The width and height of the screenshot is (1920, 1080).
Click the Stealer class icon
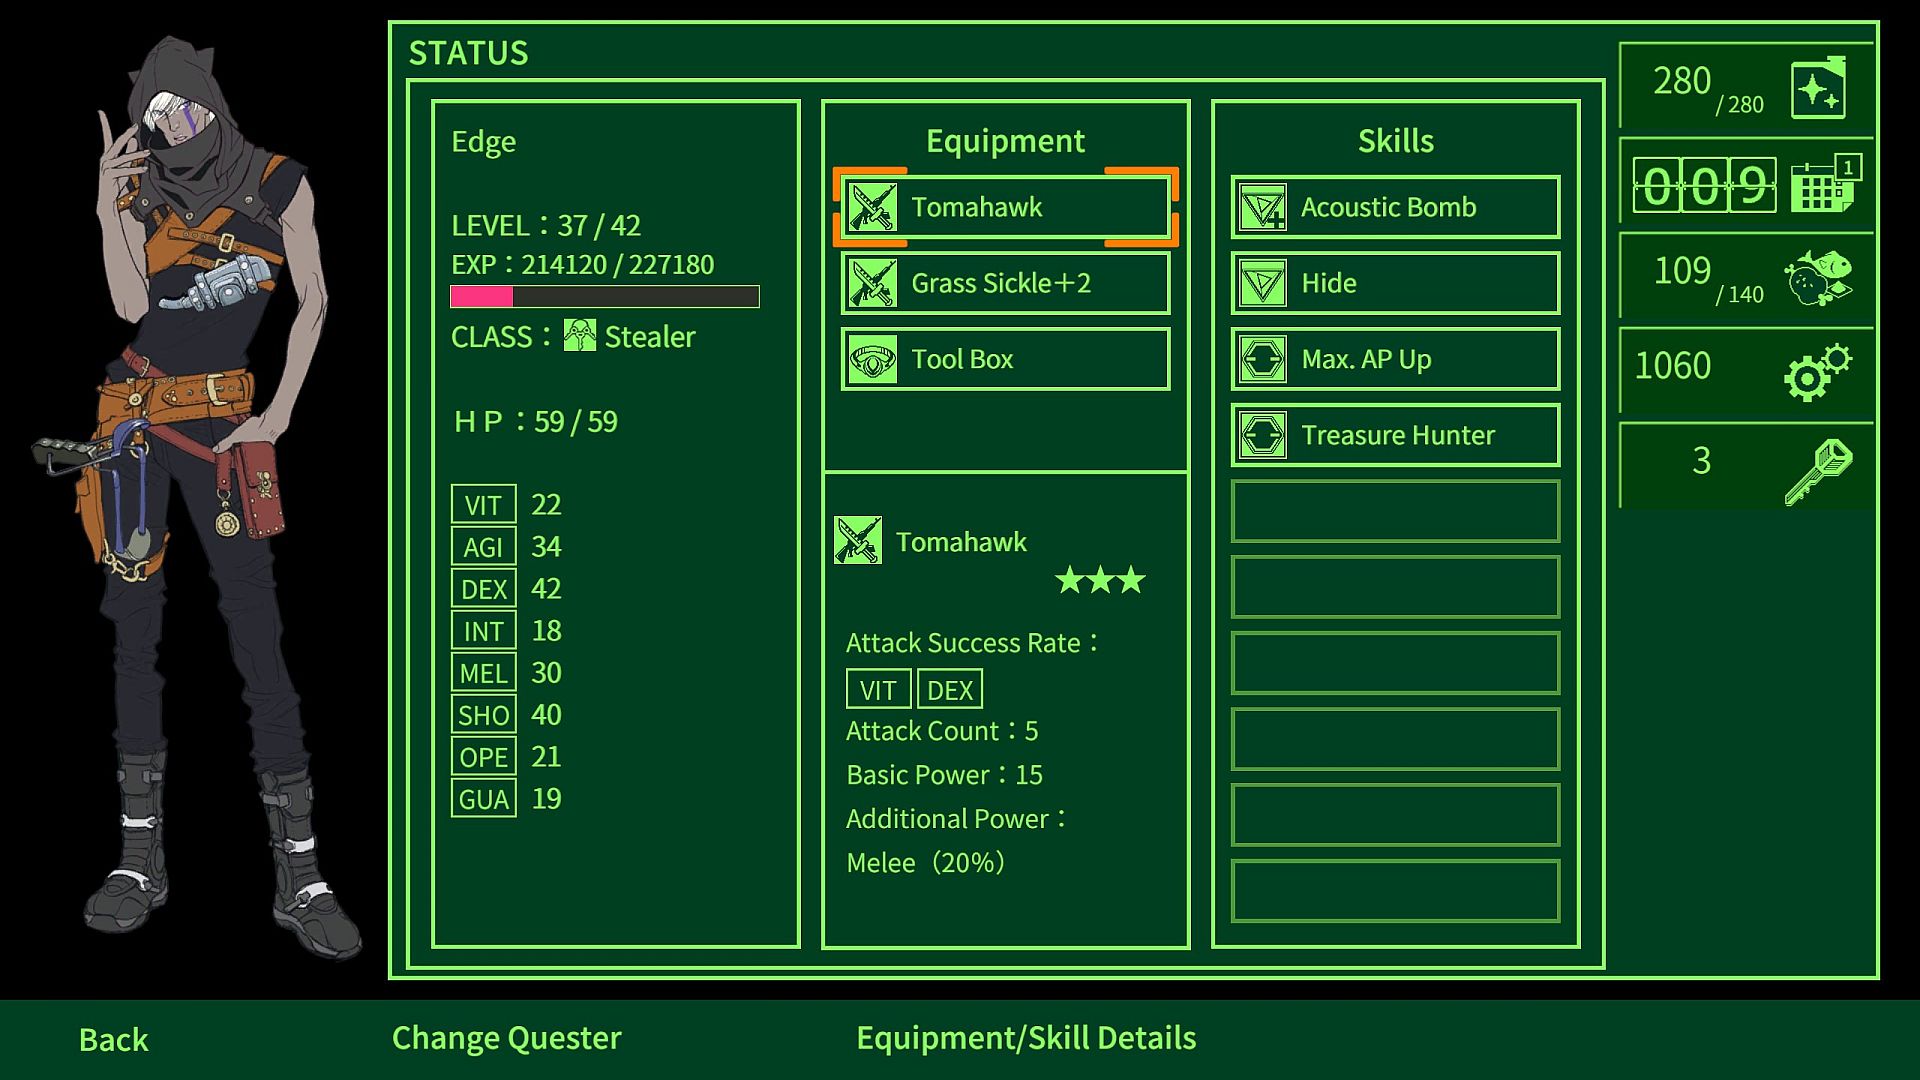click(x=579, y=336)
